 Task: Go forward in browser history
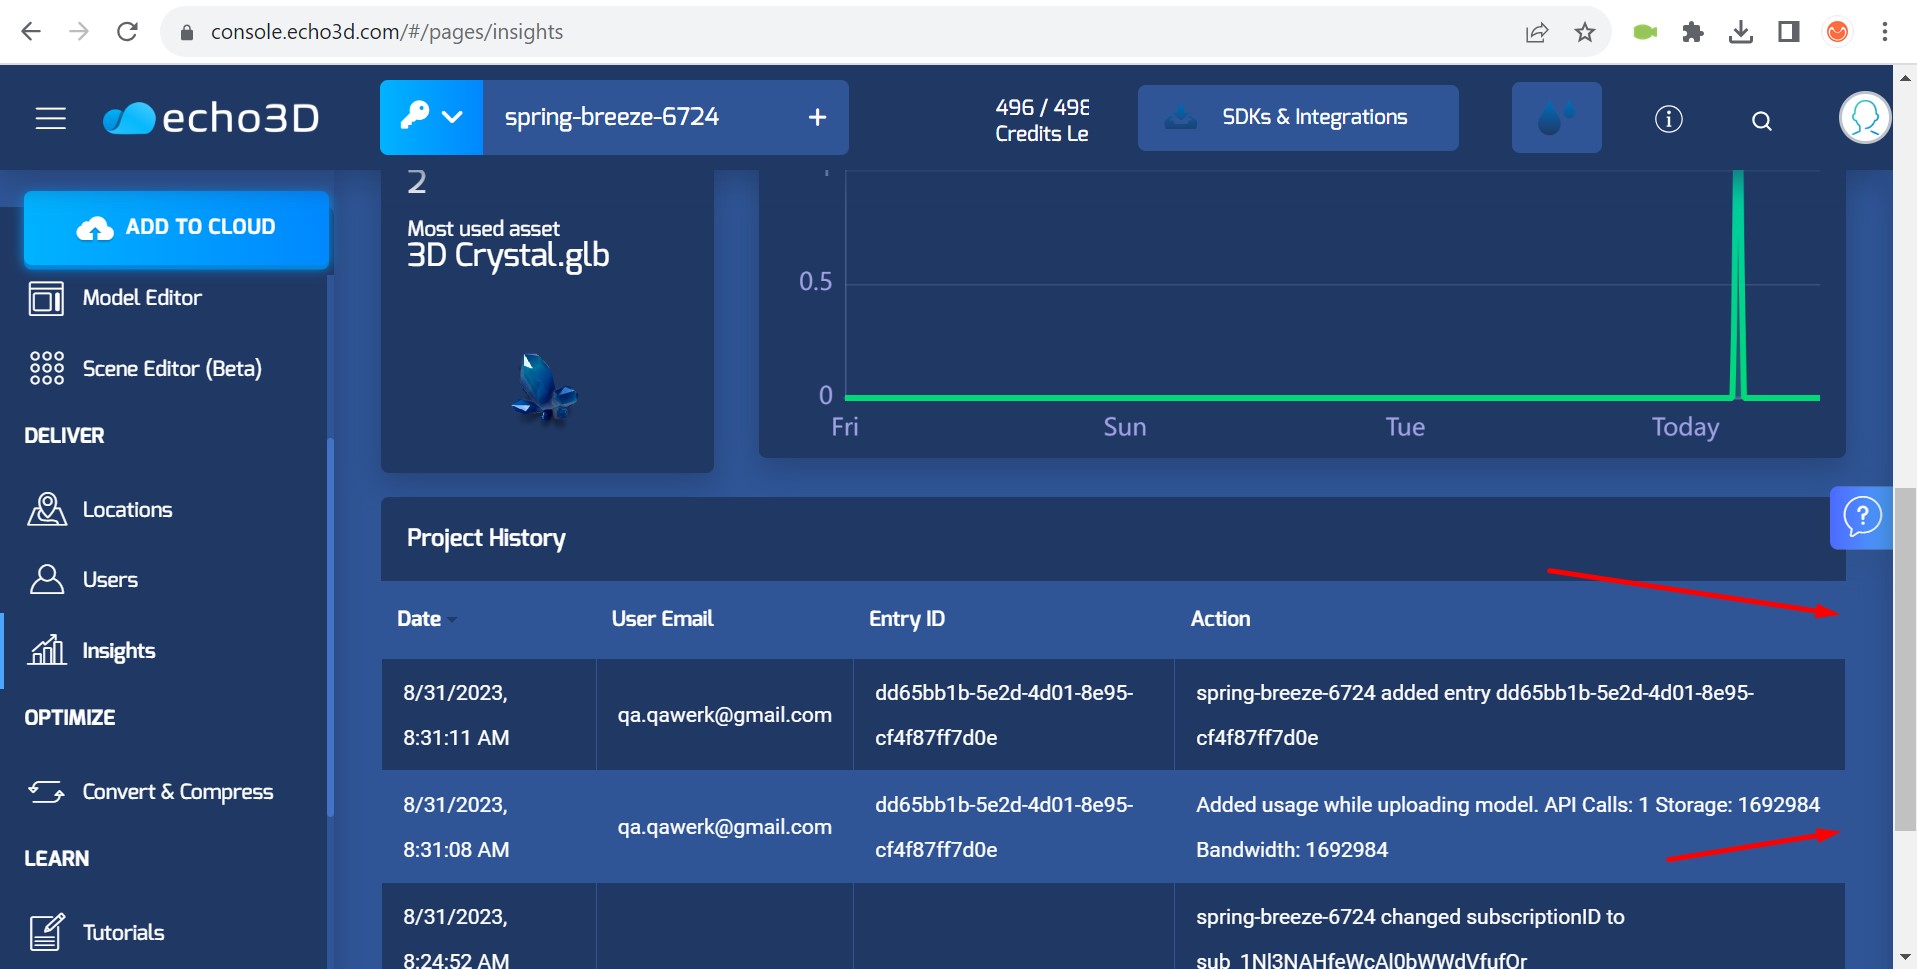tap(79, 32)
